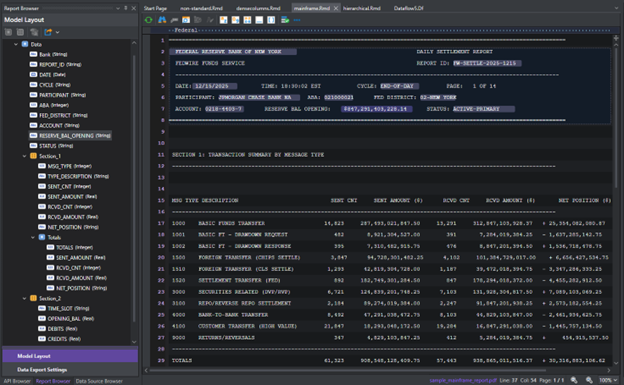Click the Section_1 orange table icon
The width and height of the screenshot is (624, 385).
33,156
